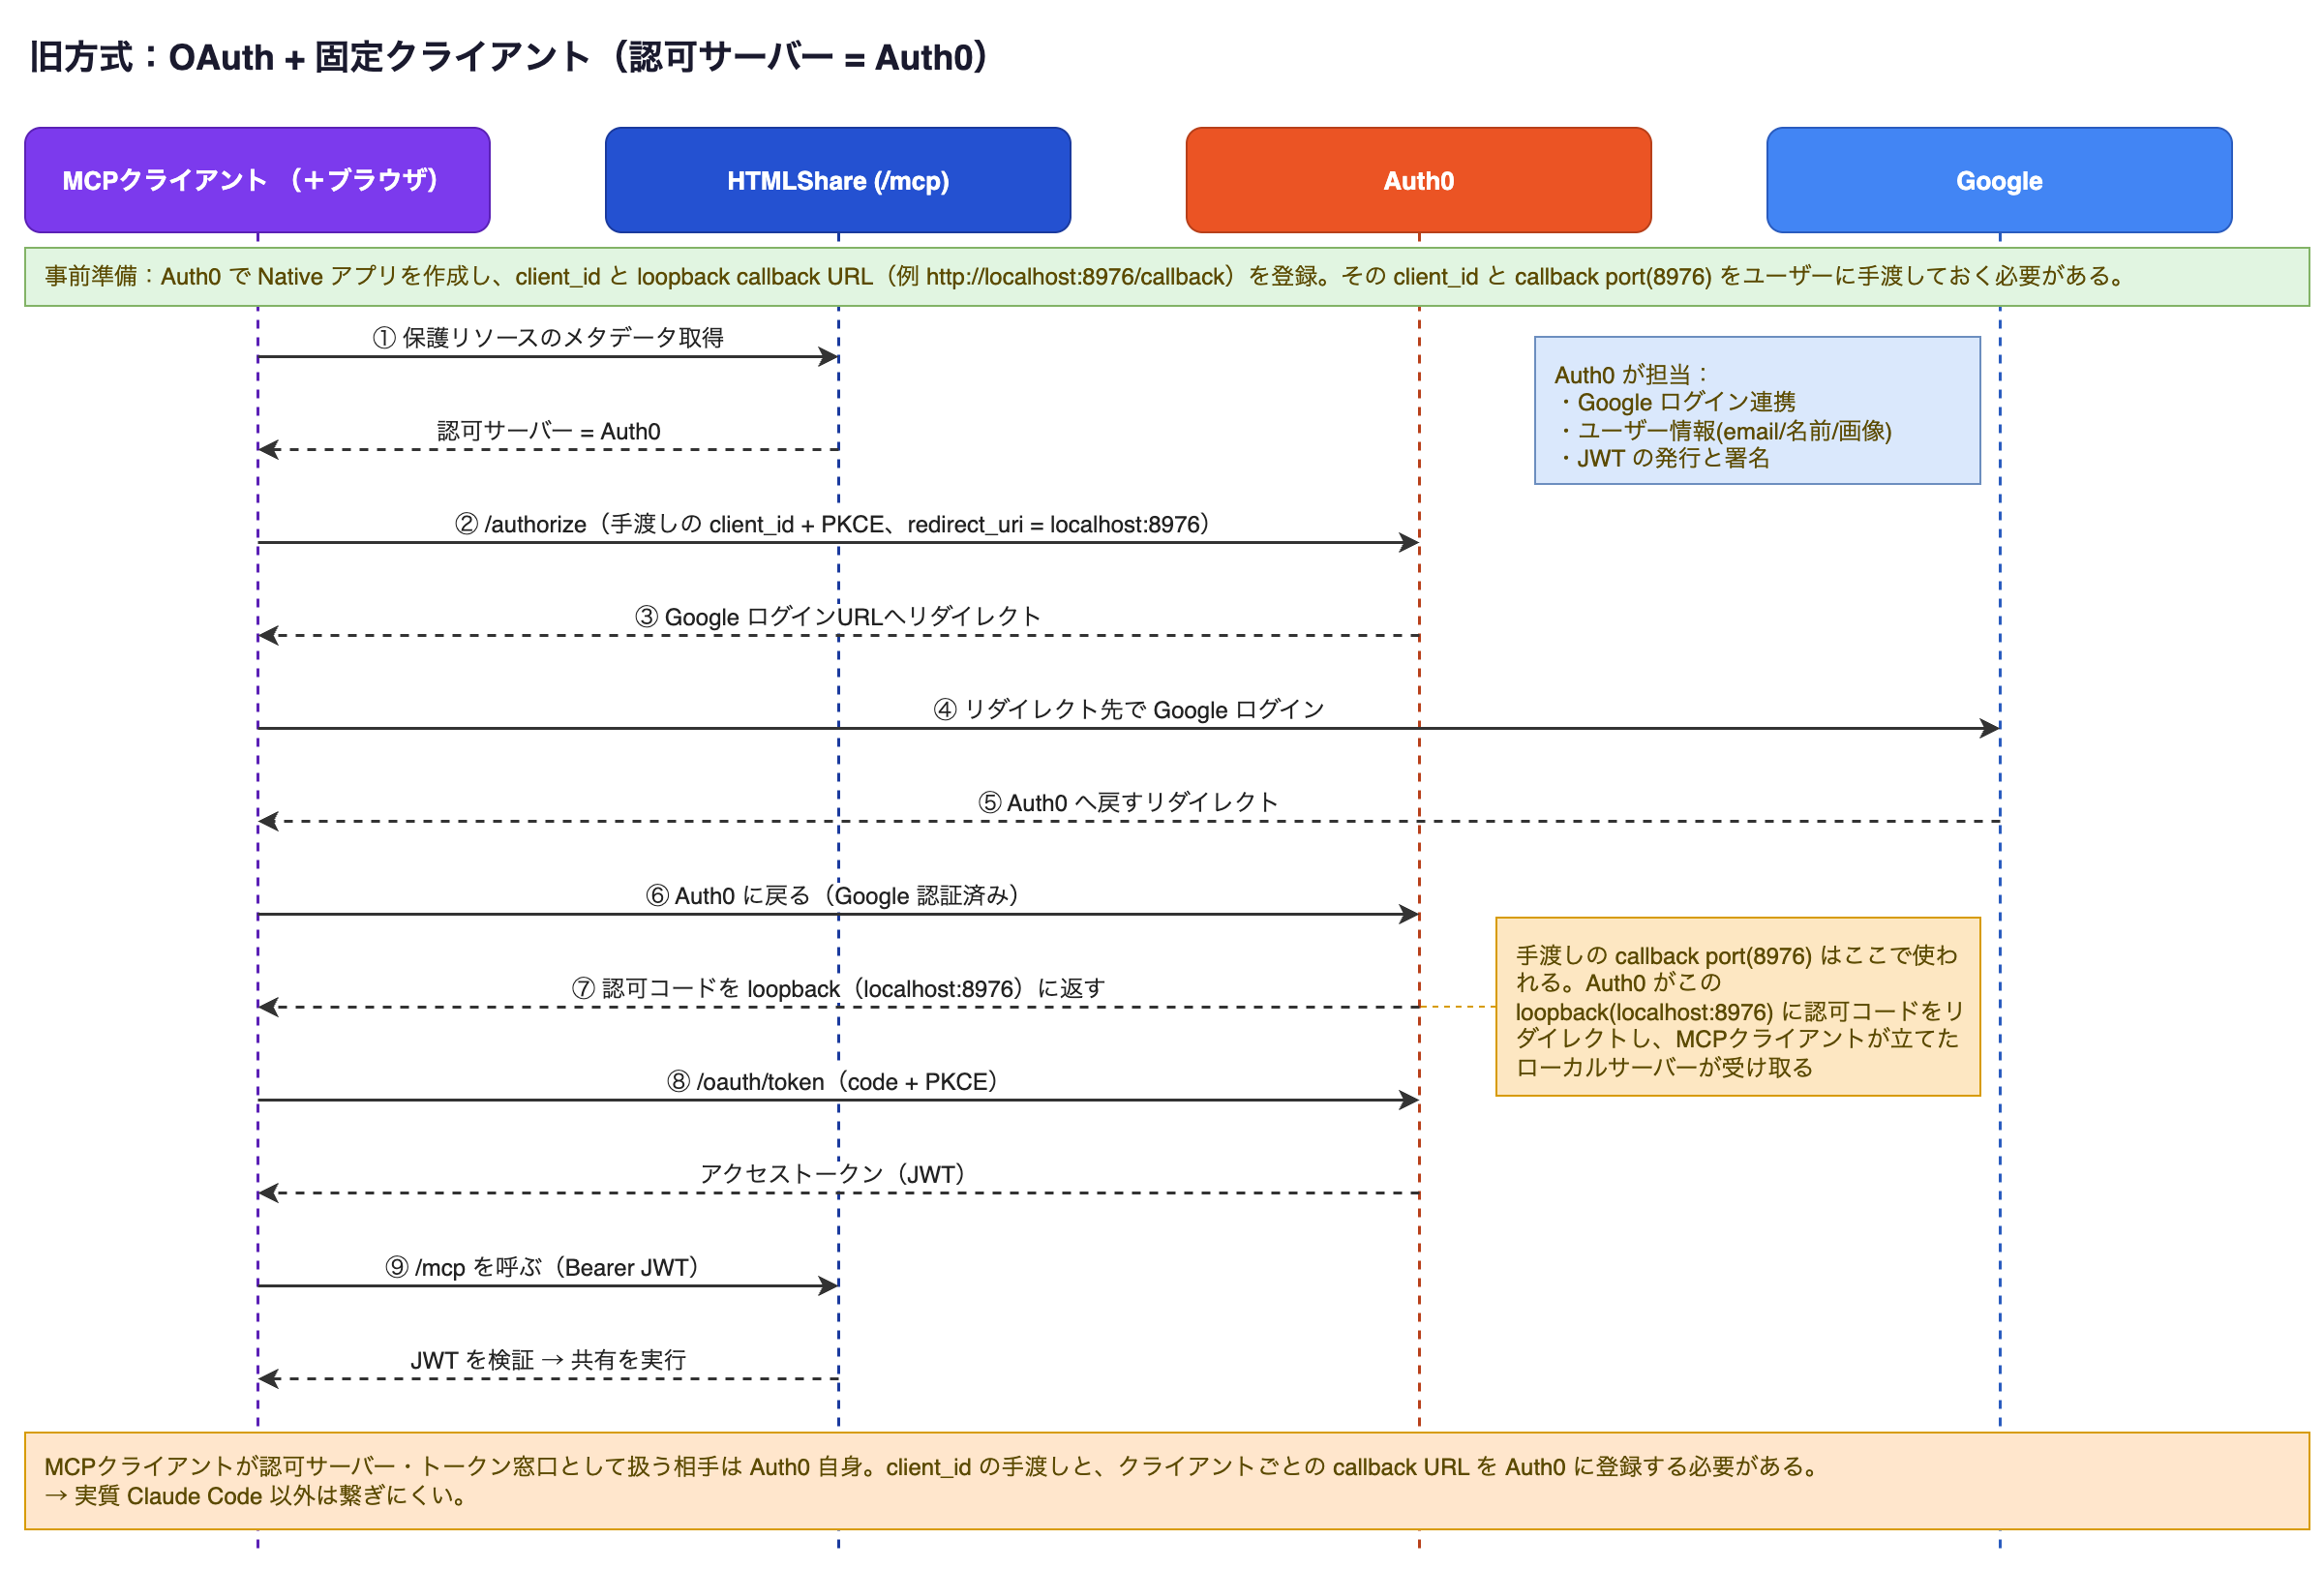Select label ⑨ /mcp を呼ぶ（Bearer JWT）
Viewport: 2324px width, 1570px height.
pos(542,1267)
